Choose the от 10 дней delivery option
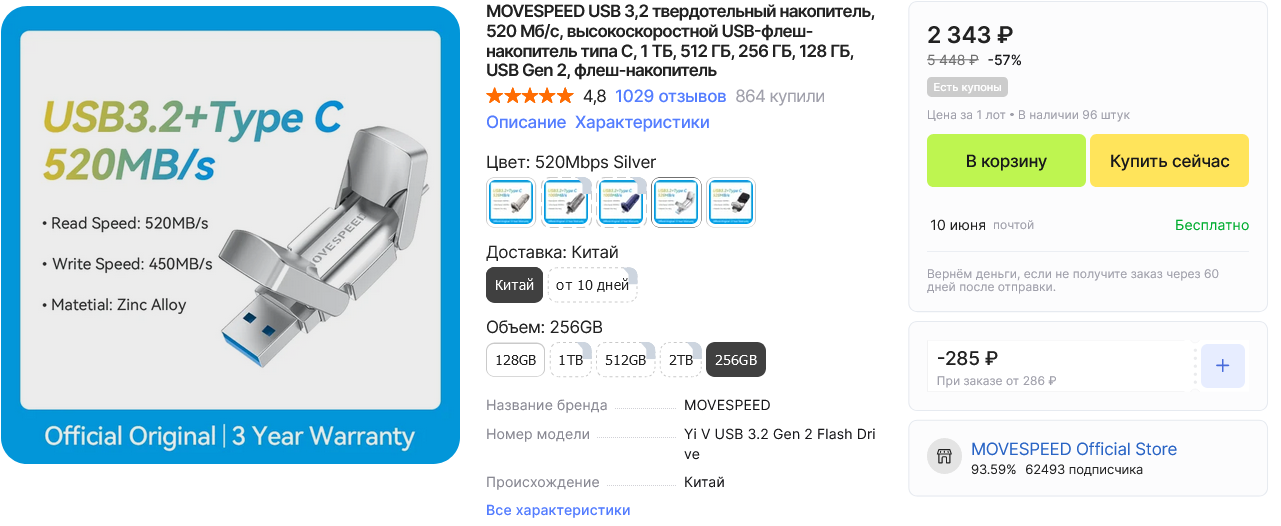Viewport: 1281px width, 526px height. 593,285
